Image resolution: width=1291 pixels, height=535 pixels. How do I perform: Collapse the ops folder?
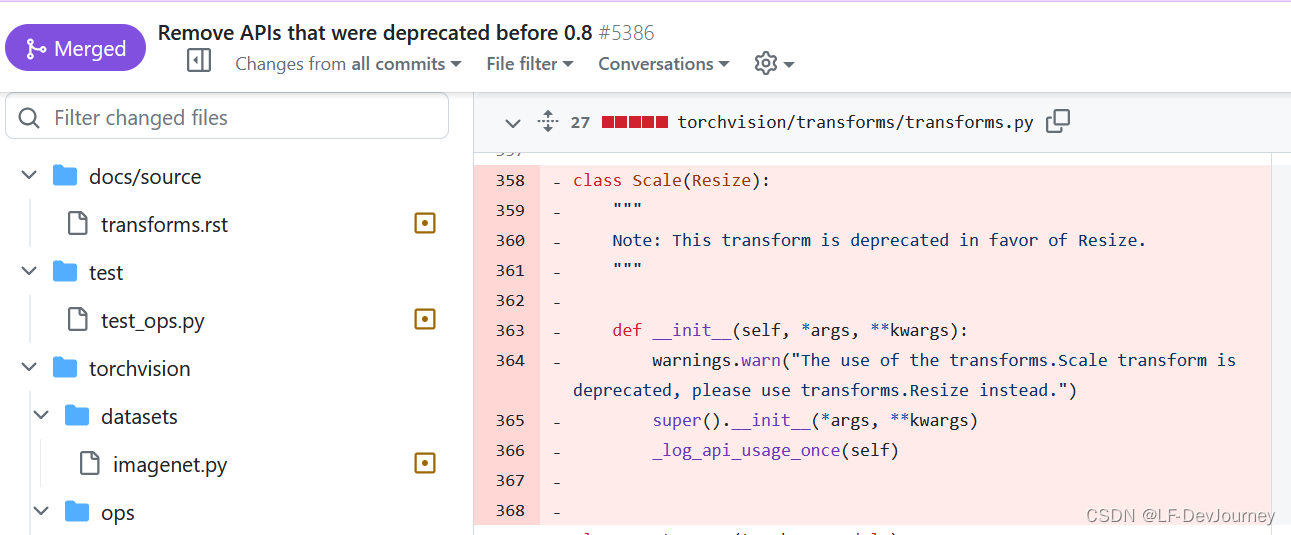pyautogui.click(x=41, y=512)
